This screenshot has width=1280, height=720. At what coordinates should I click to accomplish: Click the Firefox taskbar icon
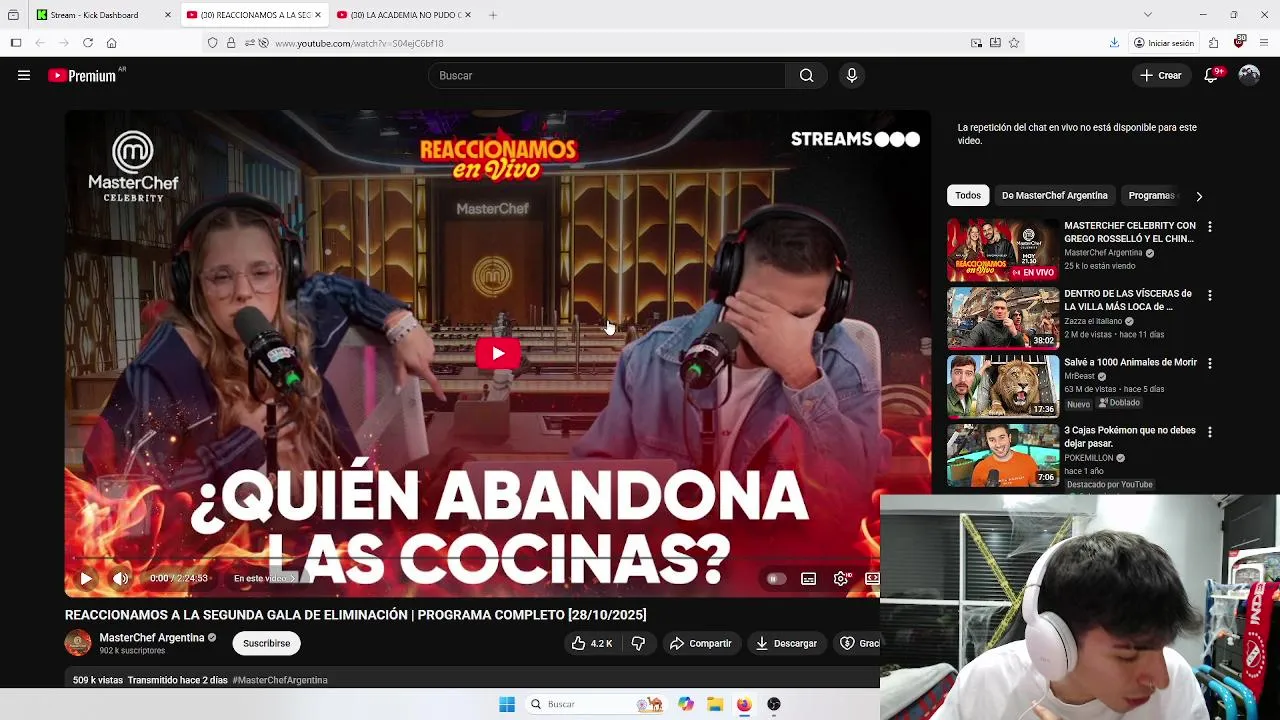(x=744, y=705)
